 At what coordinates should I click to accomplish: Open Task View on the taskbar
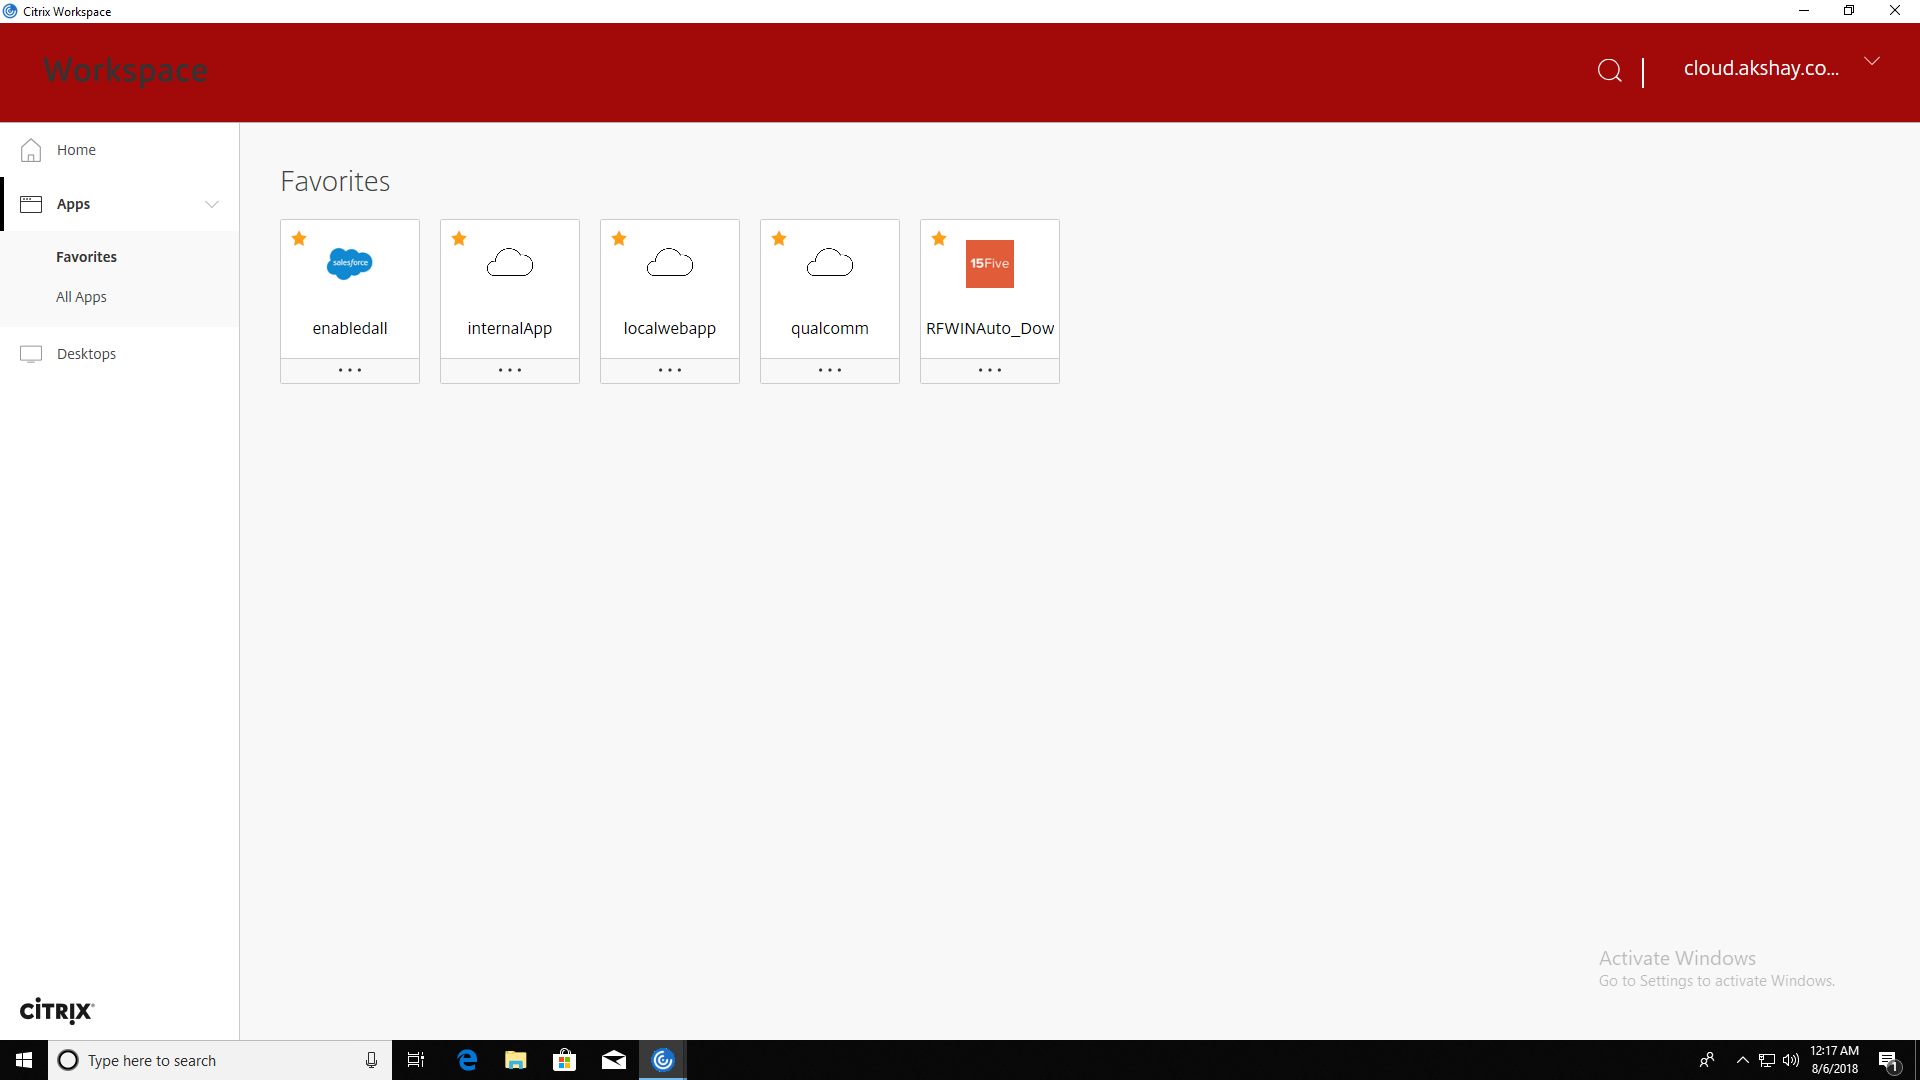[x=416, y=1060]
